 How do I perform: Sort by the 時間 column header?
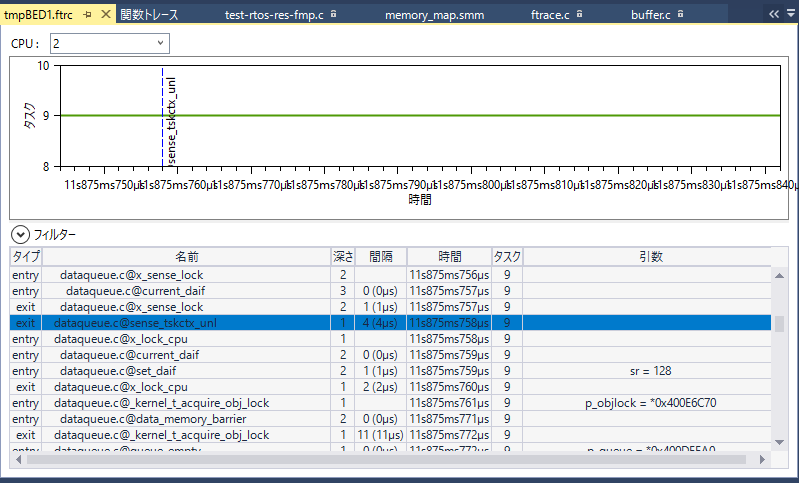point(448,257)
